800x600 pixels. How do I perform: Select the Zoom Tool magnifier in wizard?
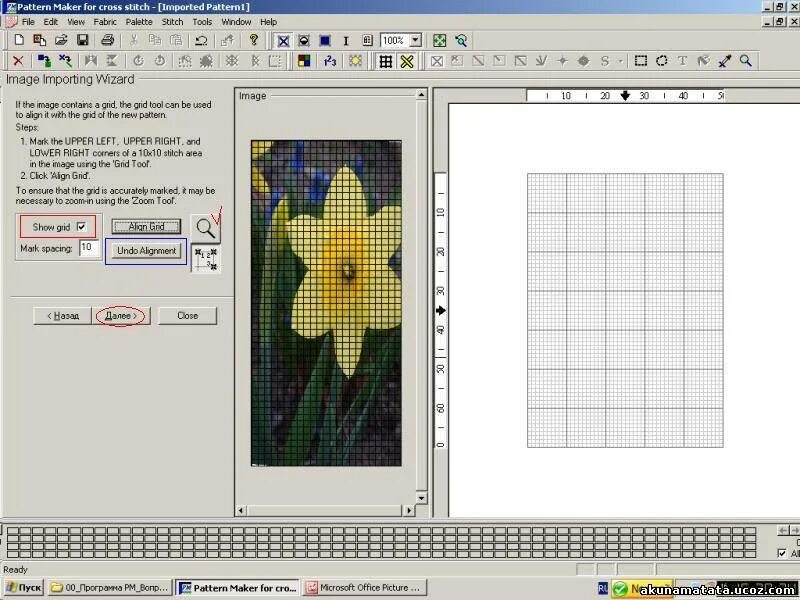click(x=206, y=228)
